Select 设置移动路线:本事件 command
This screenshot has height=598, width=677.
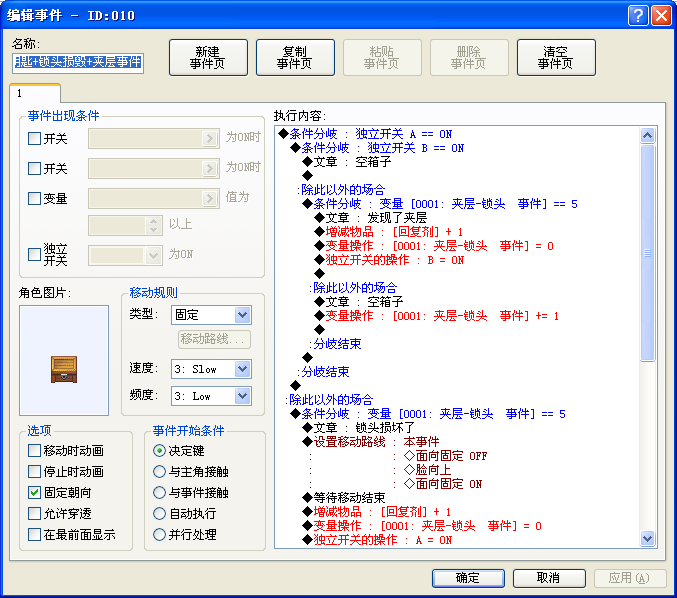click(x=371, y=442)
